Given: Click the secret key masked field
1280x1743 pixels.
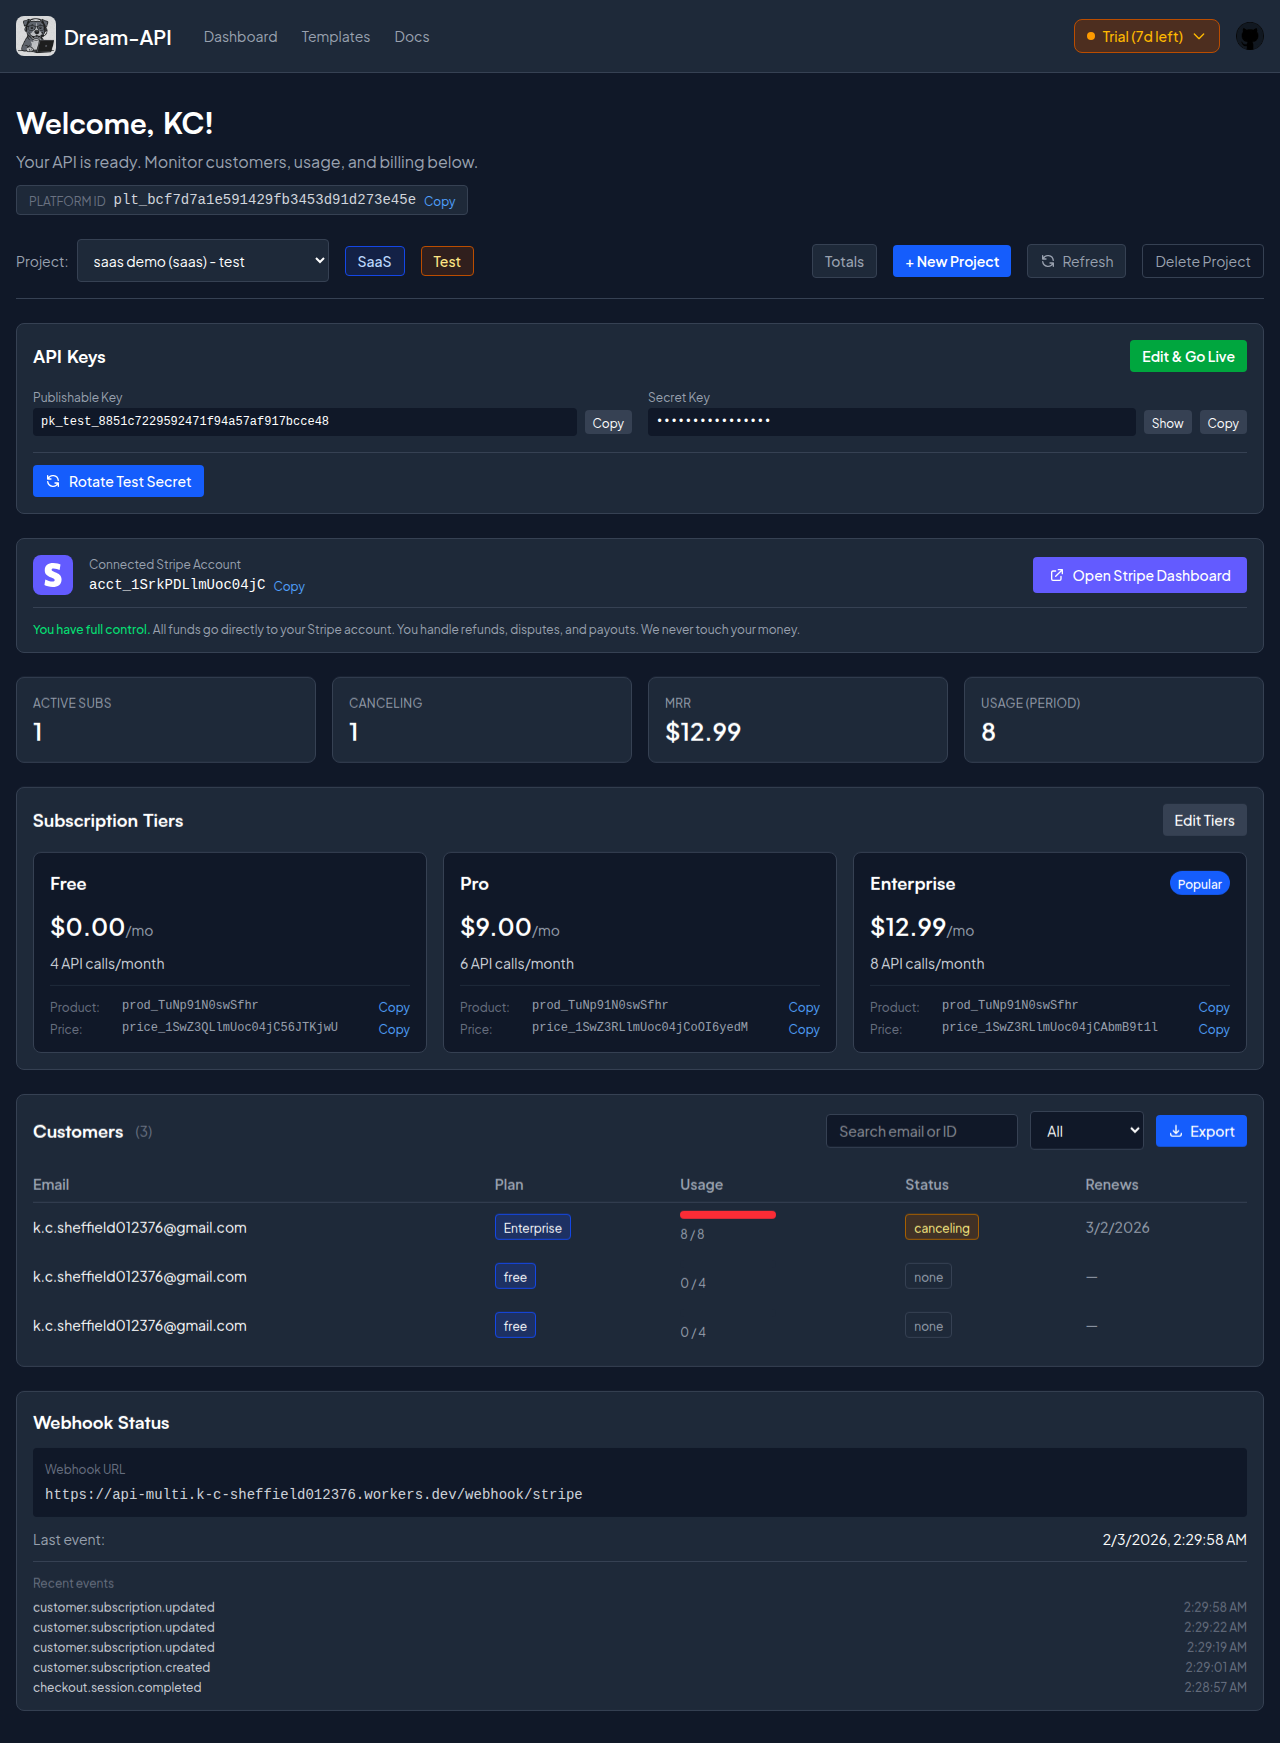Looking at the screenshot, I should click(892, 422).
